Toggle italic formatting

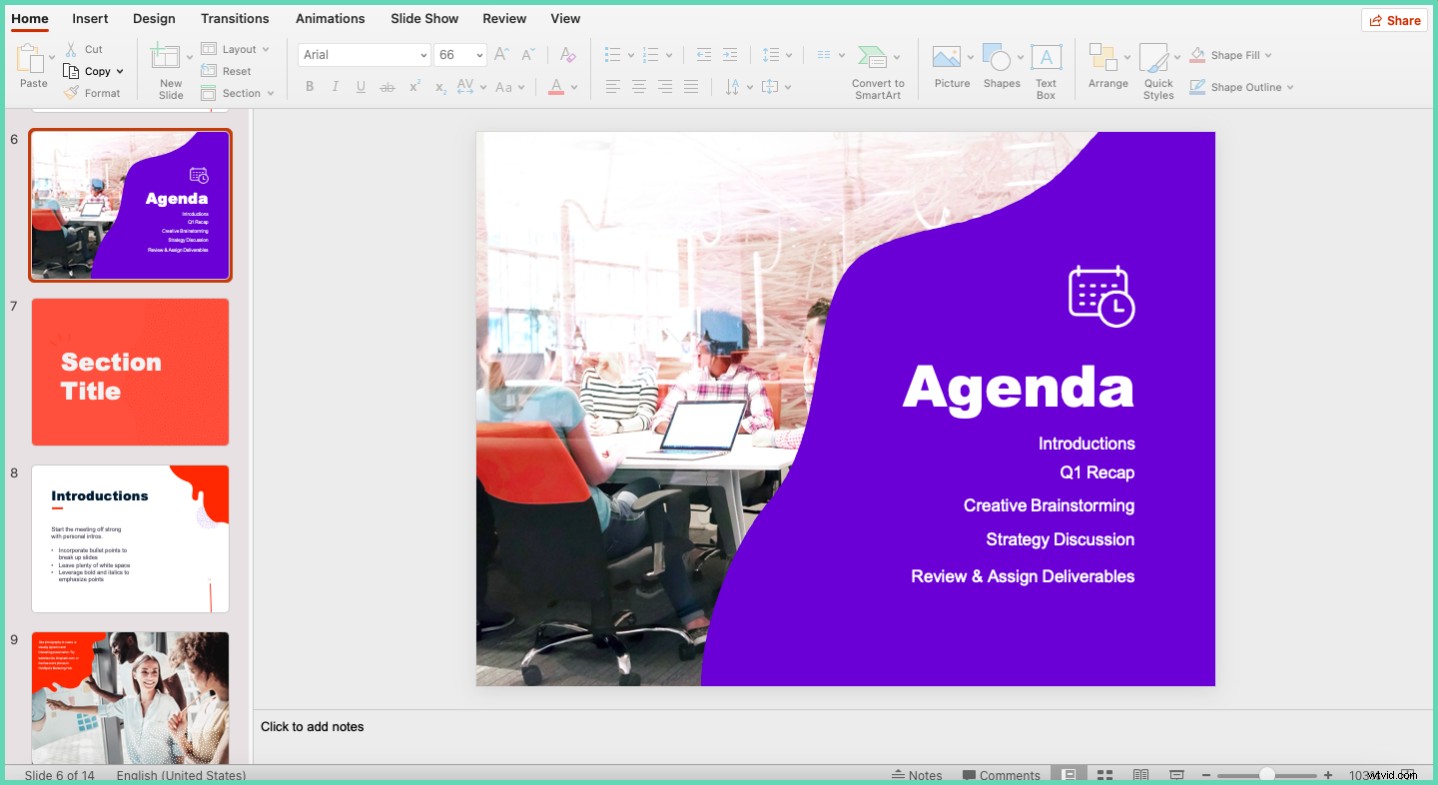tap(335, 87)
